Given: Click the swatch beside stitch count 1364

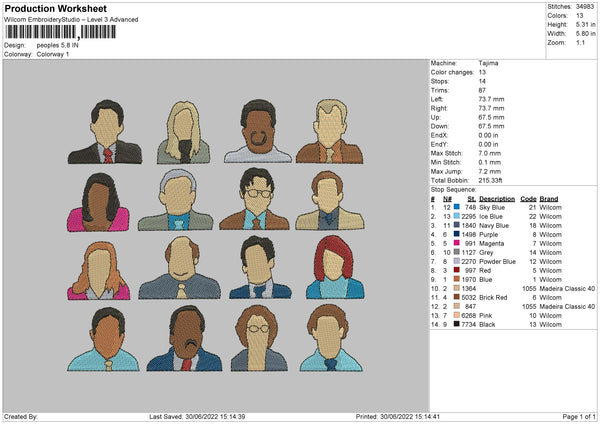Looking at the screenshot, I should (457, 288).
